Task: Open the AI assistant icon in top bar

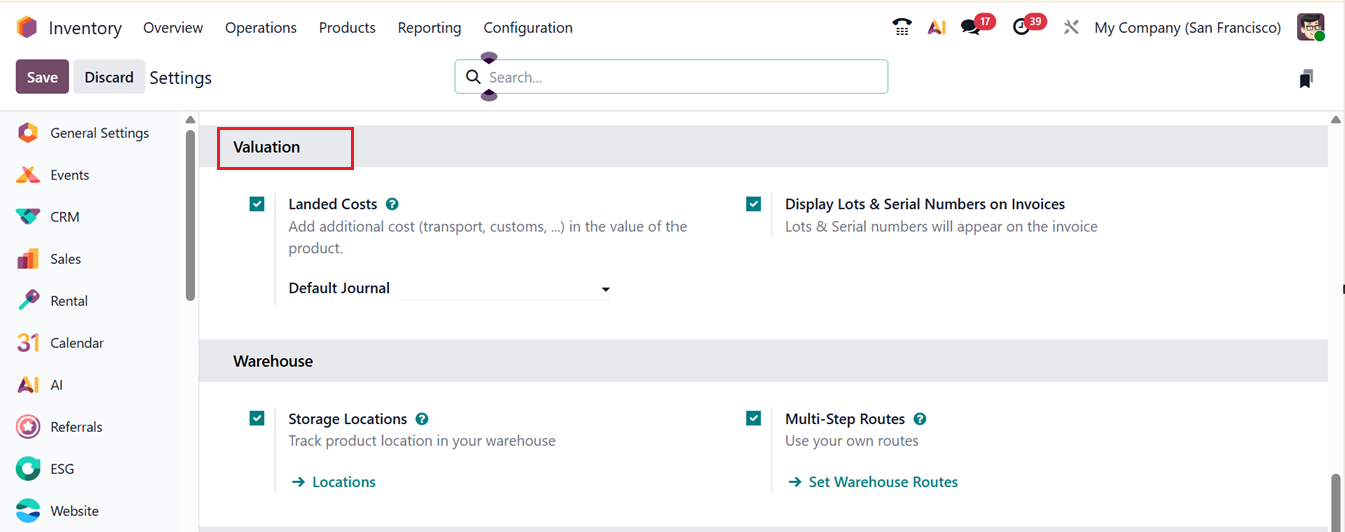Action: [936, 28]
